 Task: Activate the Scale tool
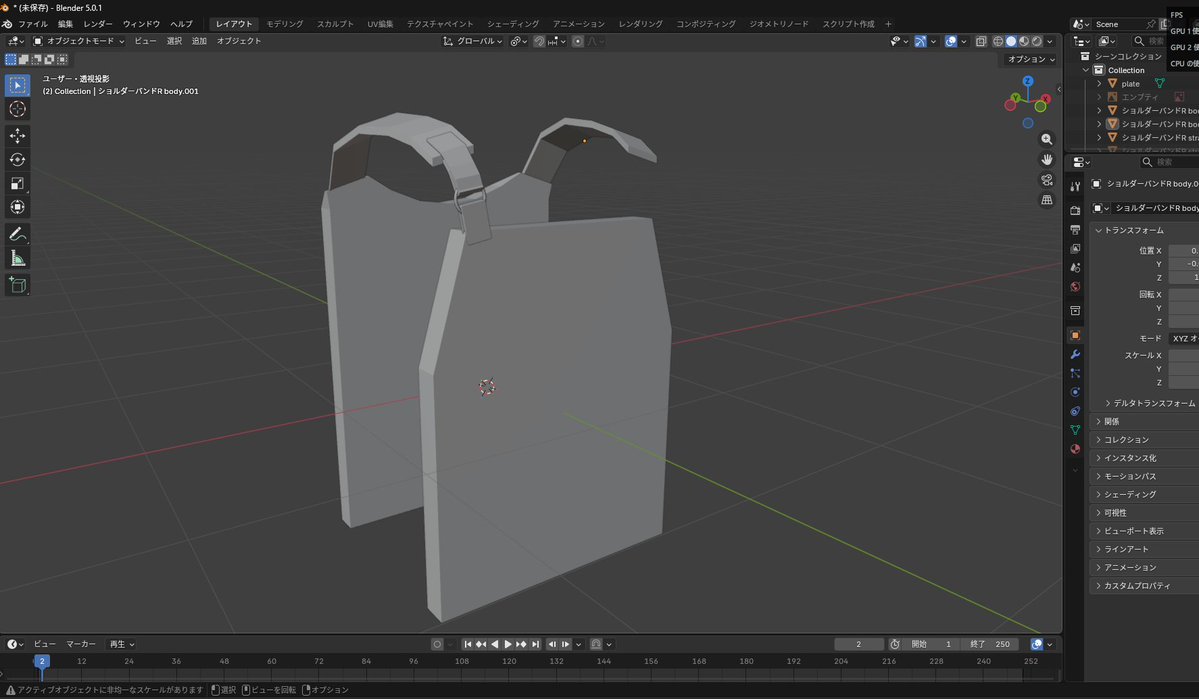tap(17, 183)
